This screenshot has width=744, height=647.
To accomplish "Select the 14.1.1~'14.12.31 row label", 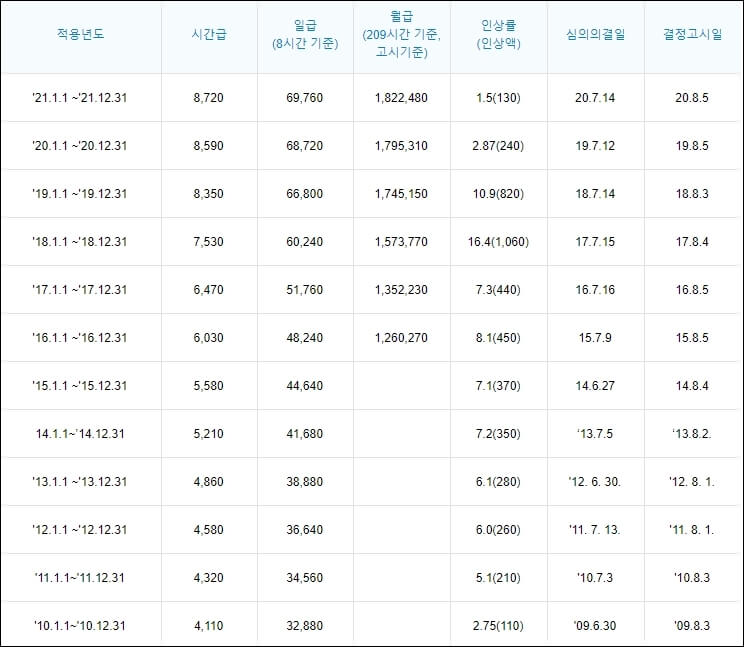I will 80,434.
